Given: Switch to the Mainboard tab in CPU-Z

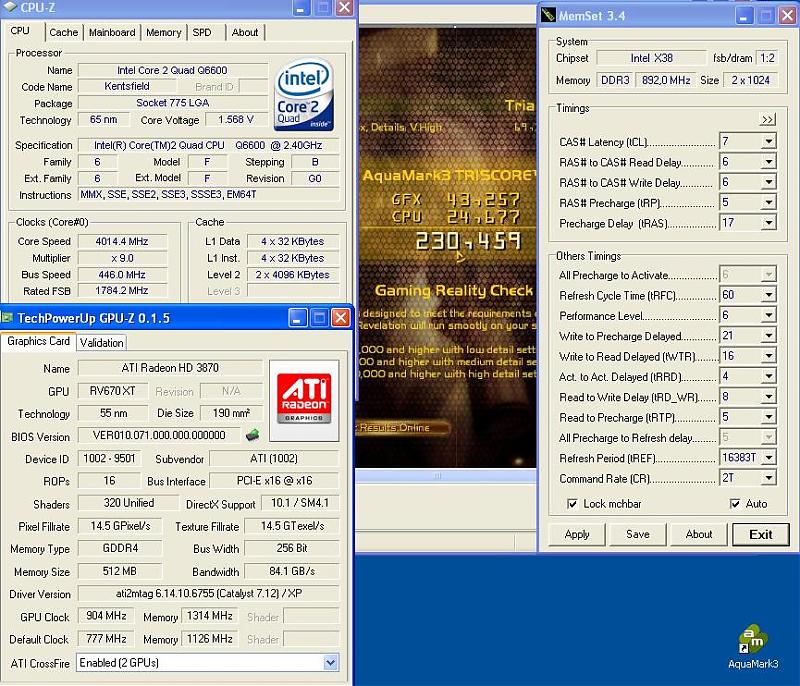Looking at the screenshot, I should point(112,32).
